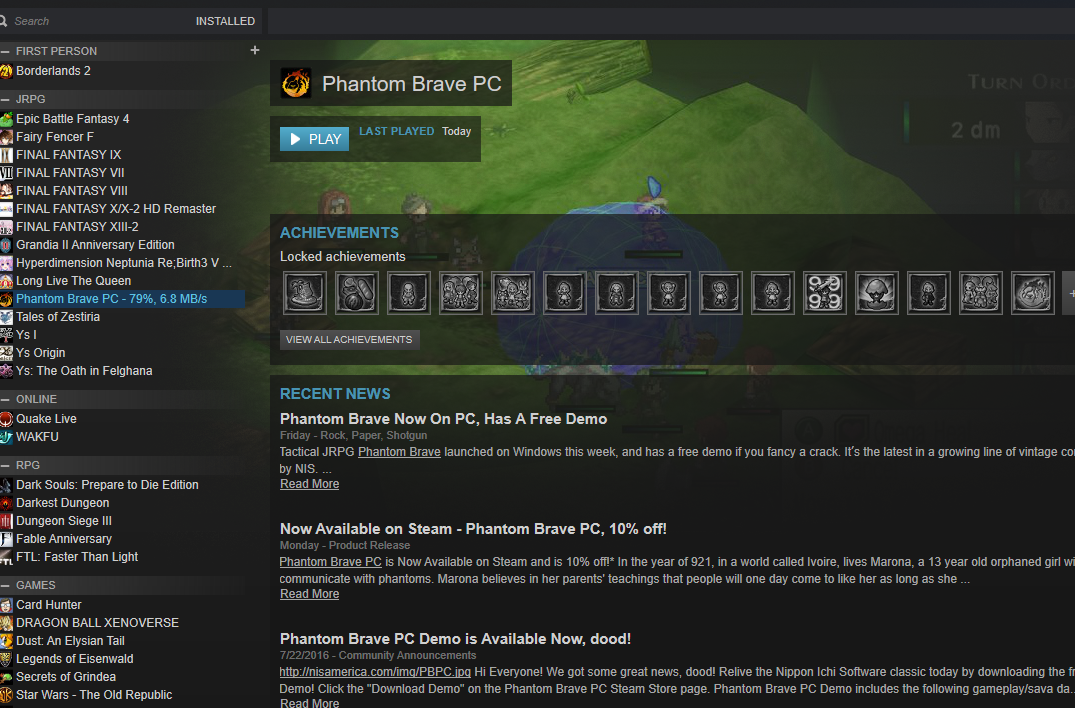Viewport: 1075px width, 708px height.
Task: Click the FINAL FANTASY VIII icon
Action: pos(6,191)
